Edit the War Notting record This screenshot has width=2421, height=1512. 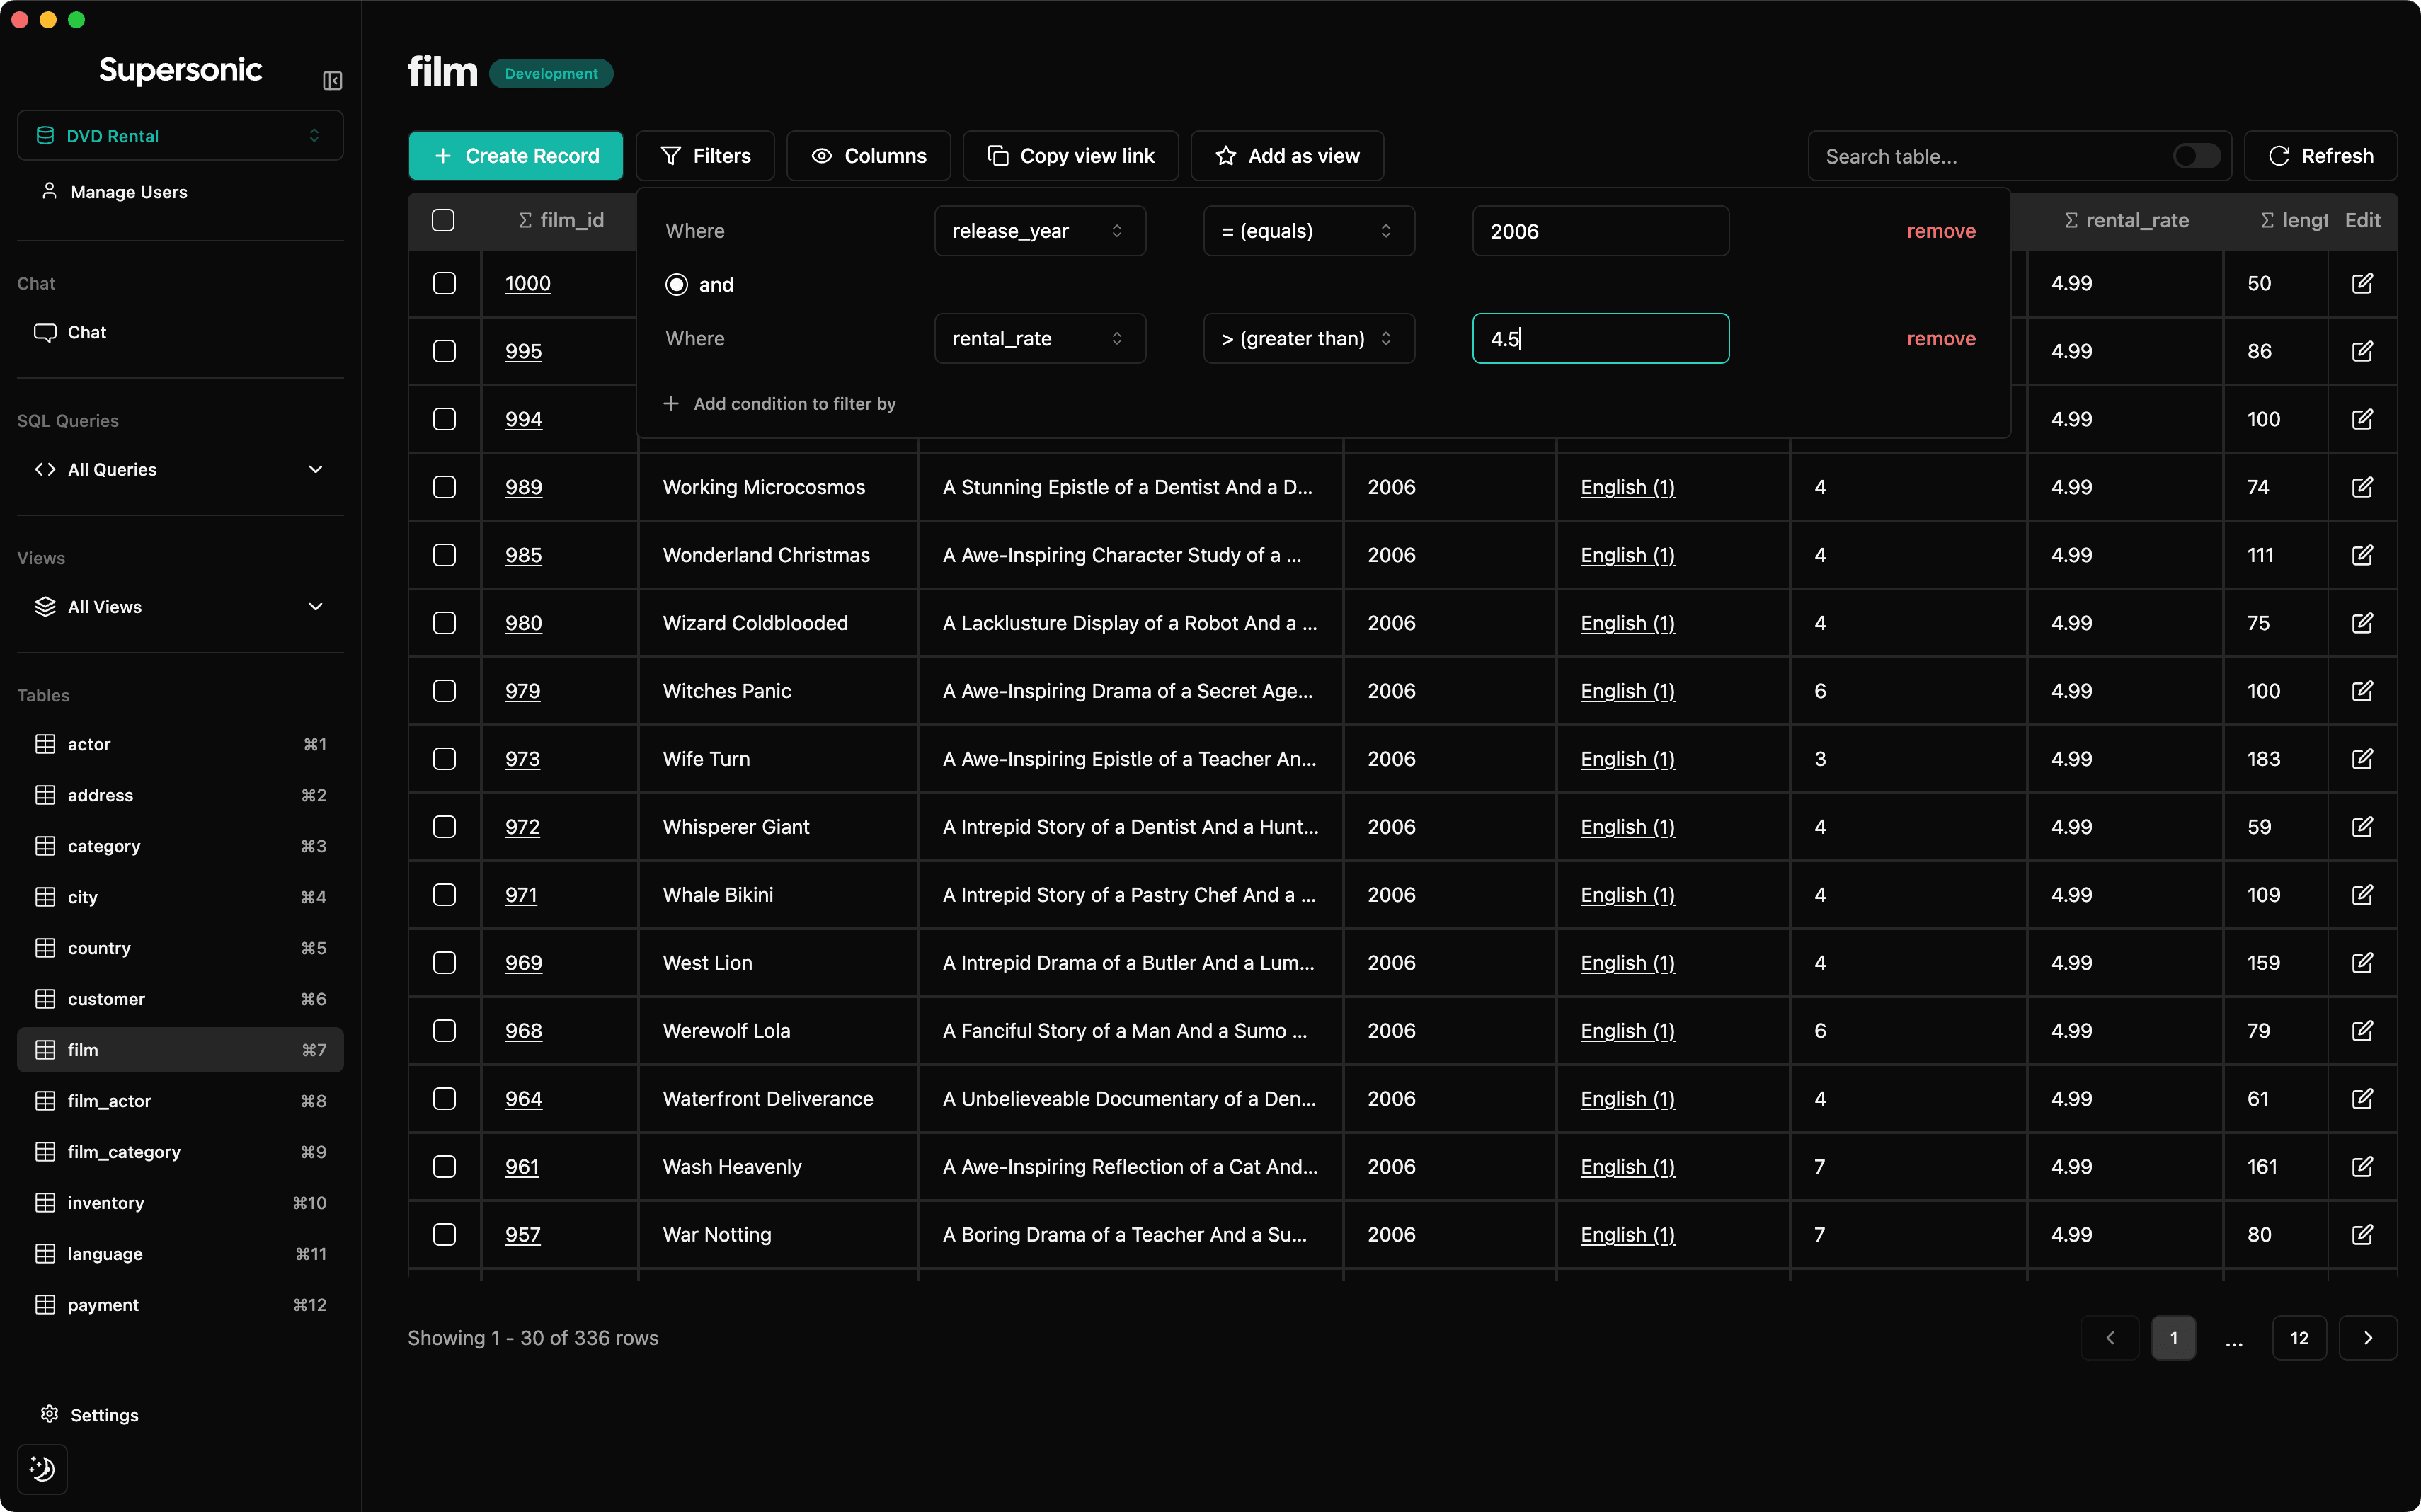[x=2362, y=1235]
